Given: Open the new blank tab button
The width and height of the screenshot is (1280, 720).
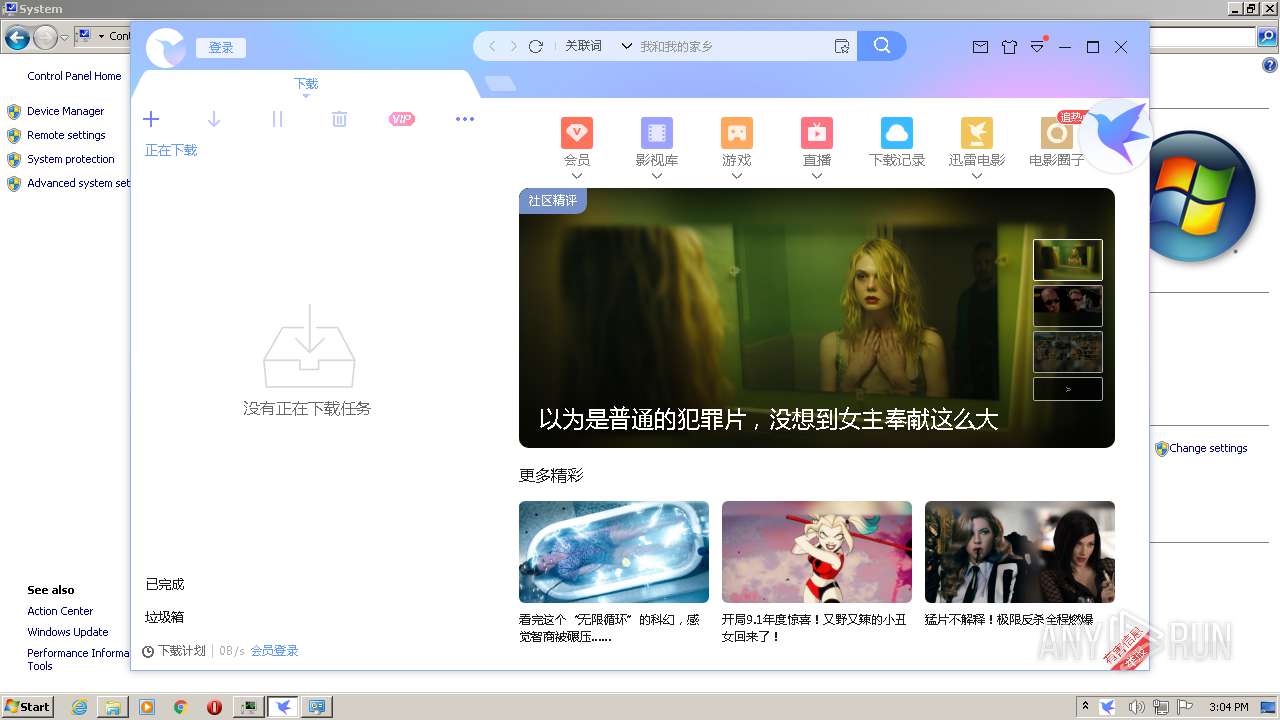Looking at the screenshot, I should [x=500, y=84].
